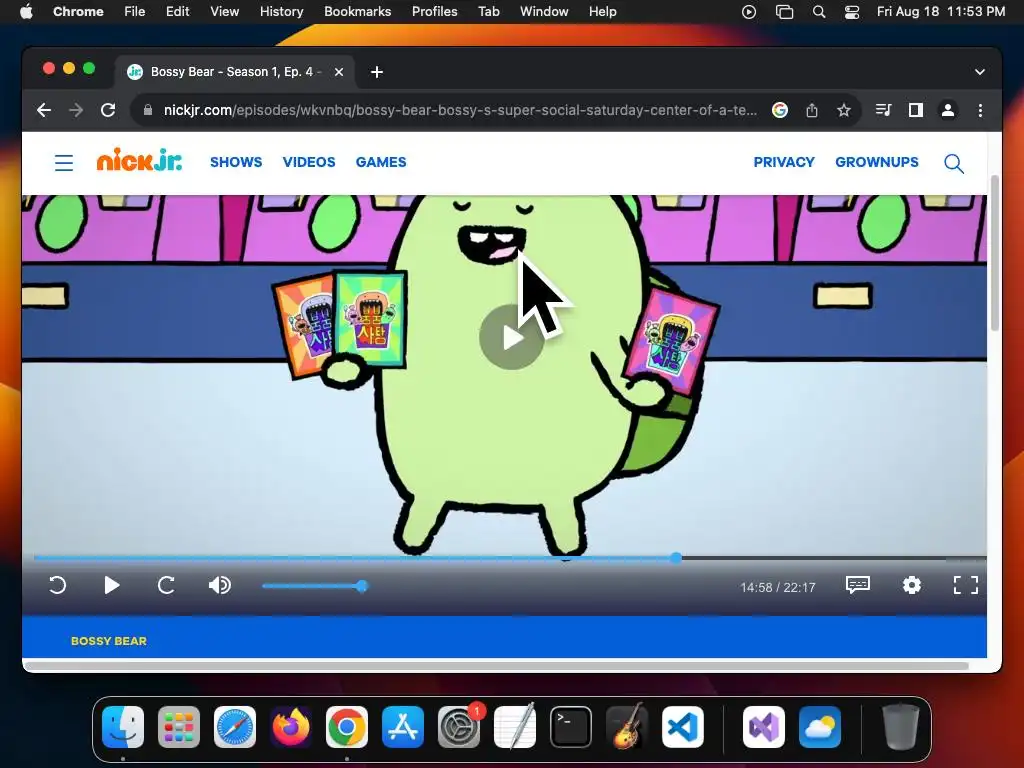
Task: Share this page from the address bar
Action: point(812,110)
